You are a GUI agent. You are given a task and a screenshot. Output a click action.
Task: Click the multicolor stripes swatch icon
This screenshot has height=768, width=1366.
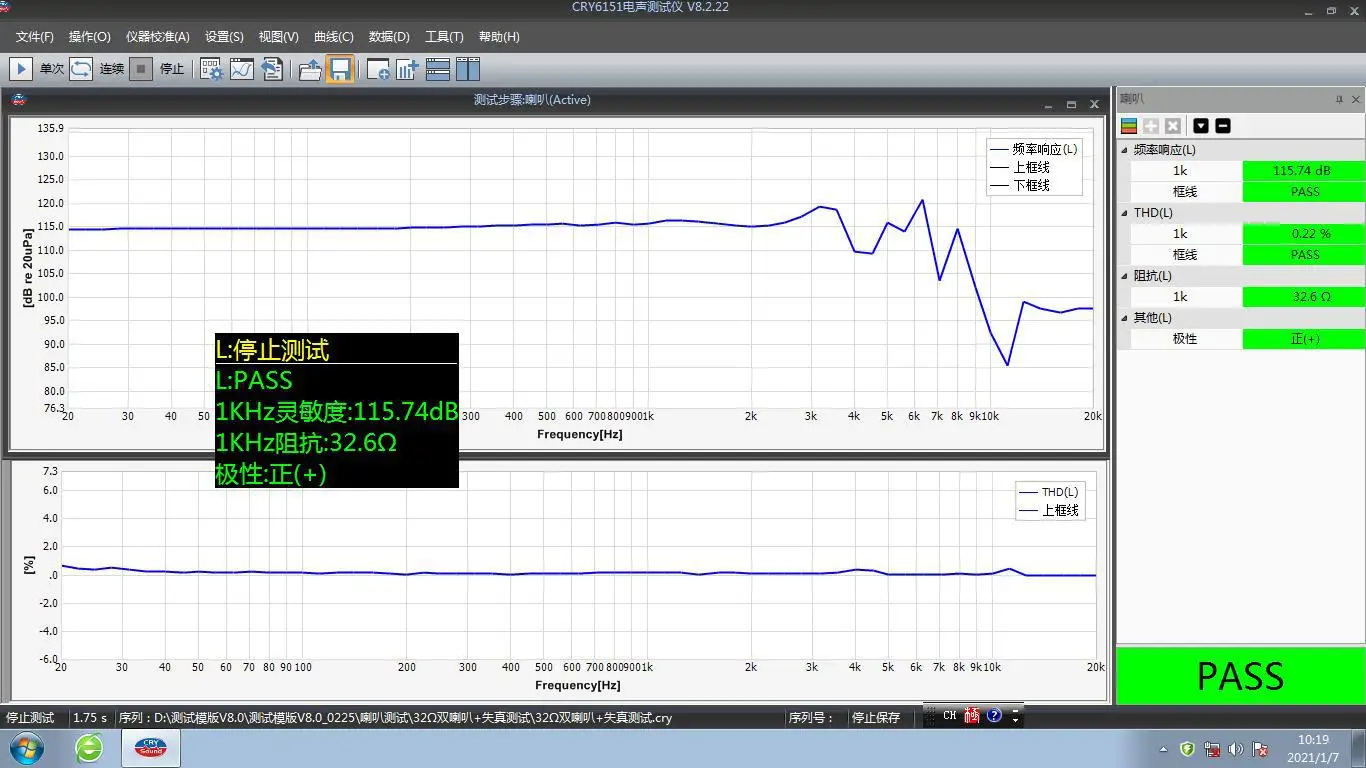click(x=1129, y=126)
